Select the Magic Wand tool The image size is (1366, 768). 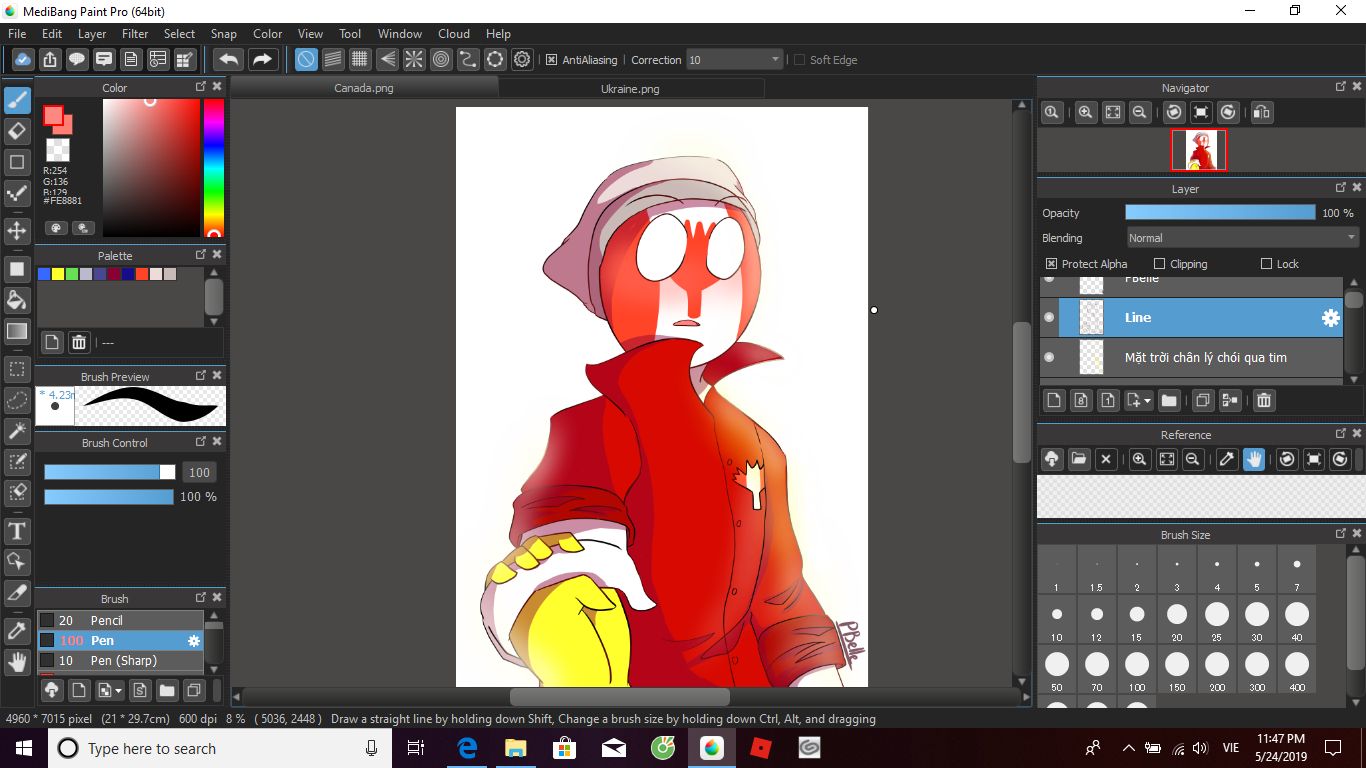coord(17,431)
